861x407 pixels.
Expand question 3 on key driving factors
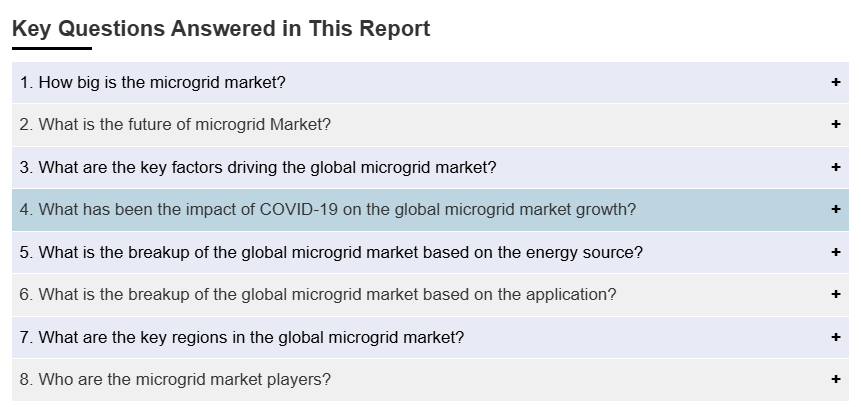[258, 168]
